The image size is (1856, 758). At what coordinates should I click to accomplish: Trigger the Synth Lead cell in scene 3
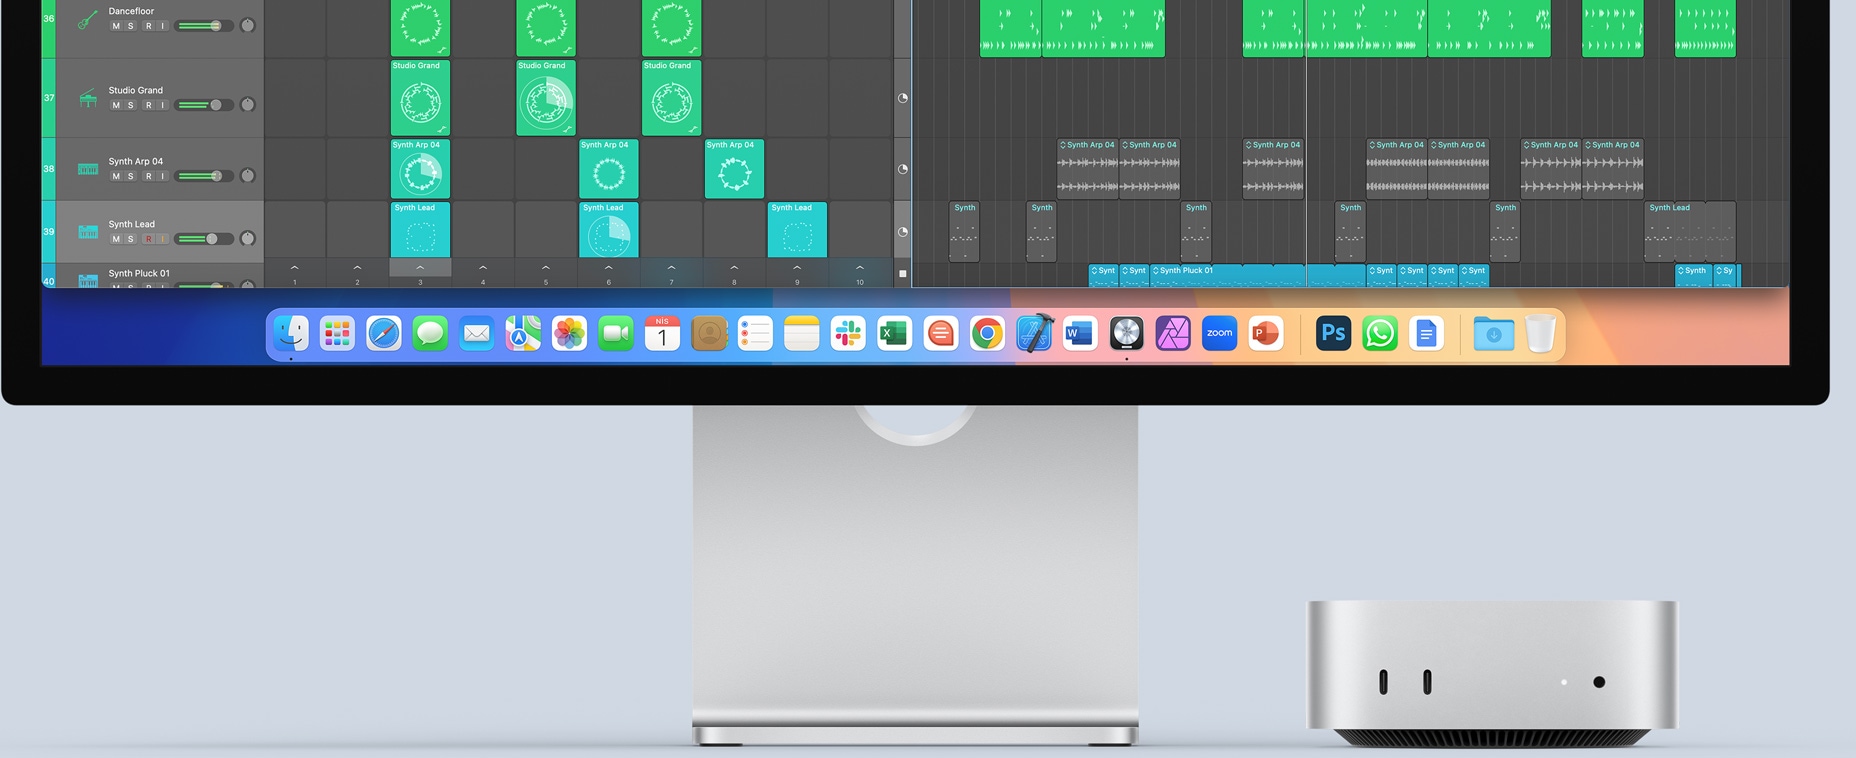point(420,230)
